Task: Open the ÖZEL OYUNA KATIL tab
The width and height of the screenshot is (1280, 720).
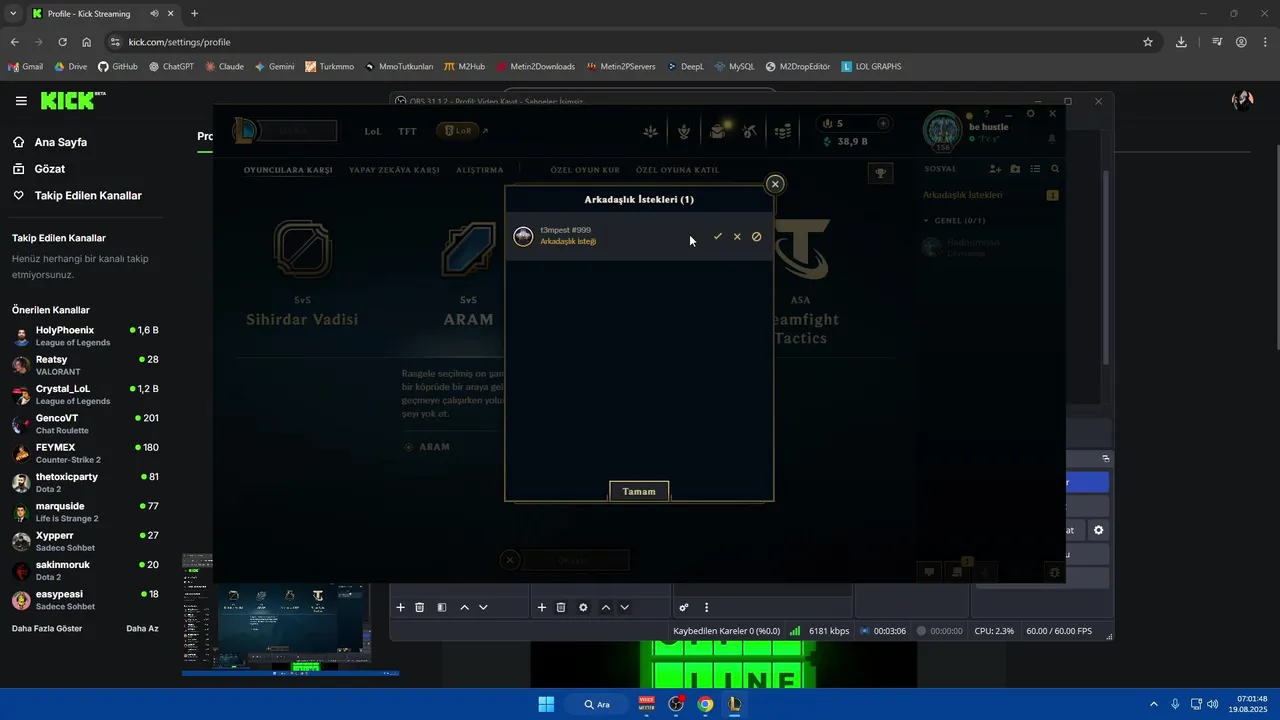Action: [x=678, y=170]
